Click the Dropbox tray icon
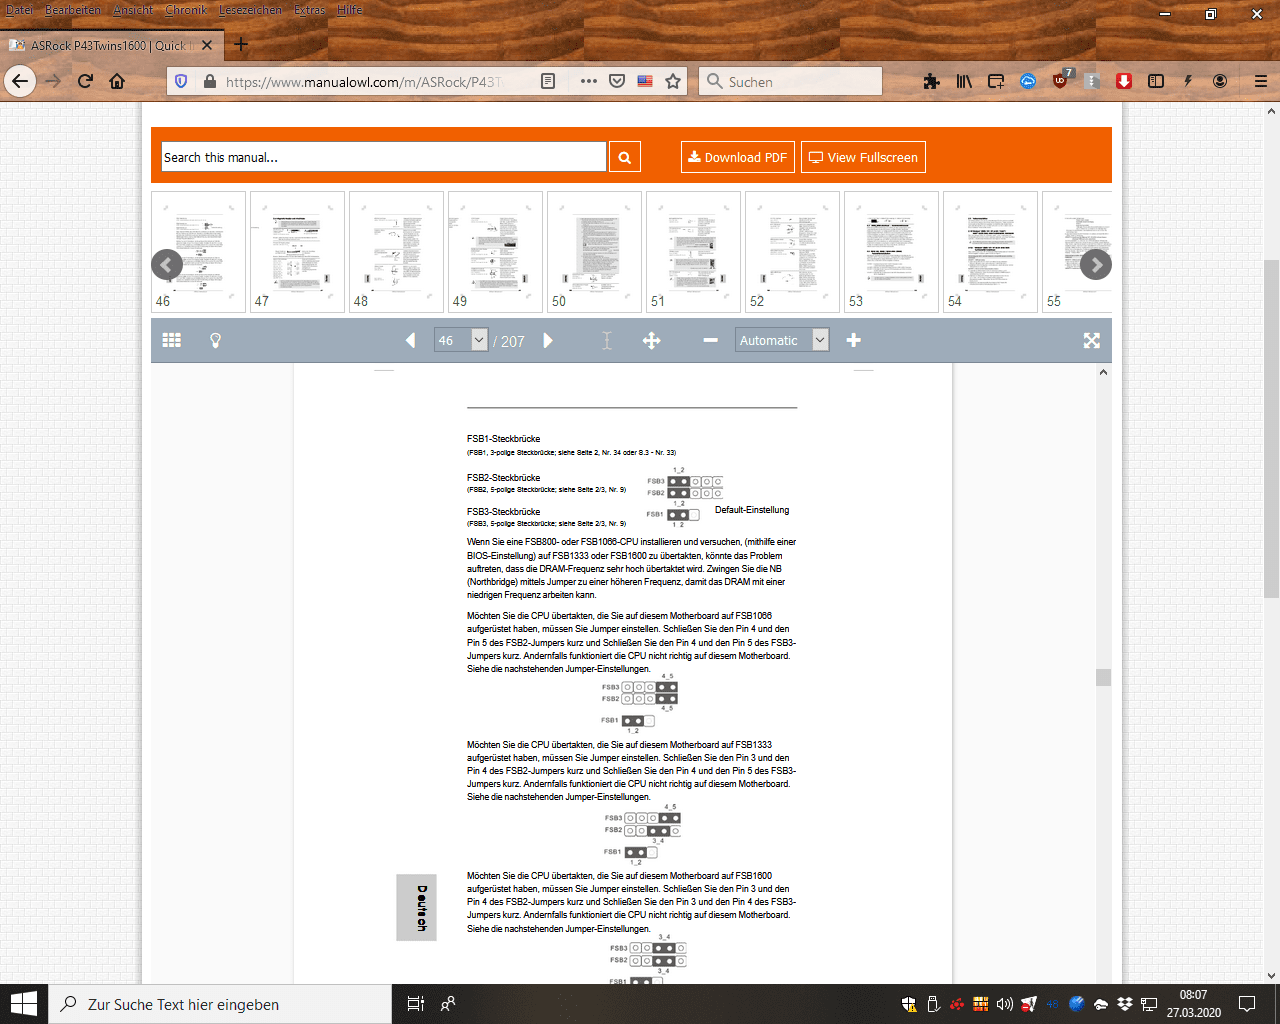This screenshot has width=1280, height=1024. click(x=1125, y=1004)
